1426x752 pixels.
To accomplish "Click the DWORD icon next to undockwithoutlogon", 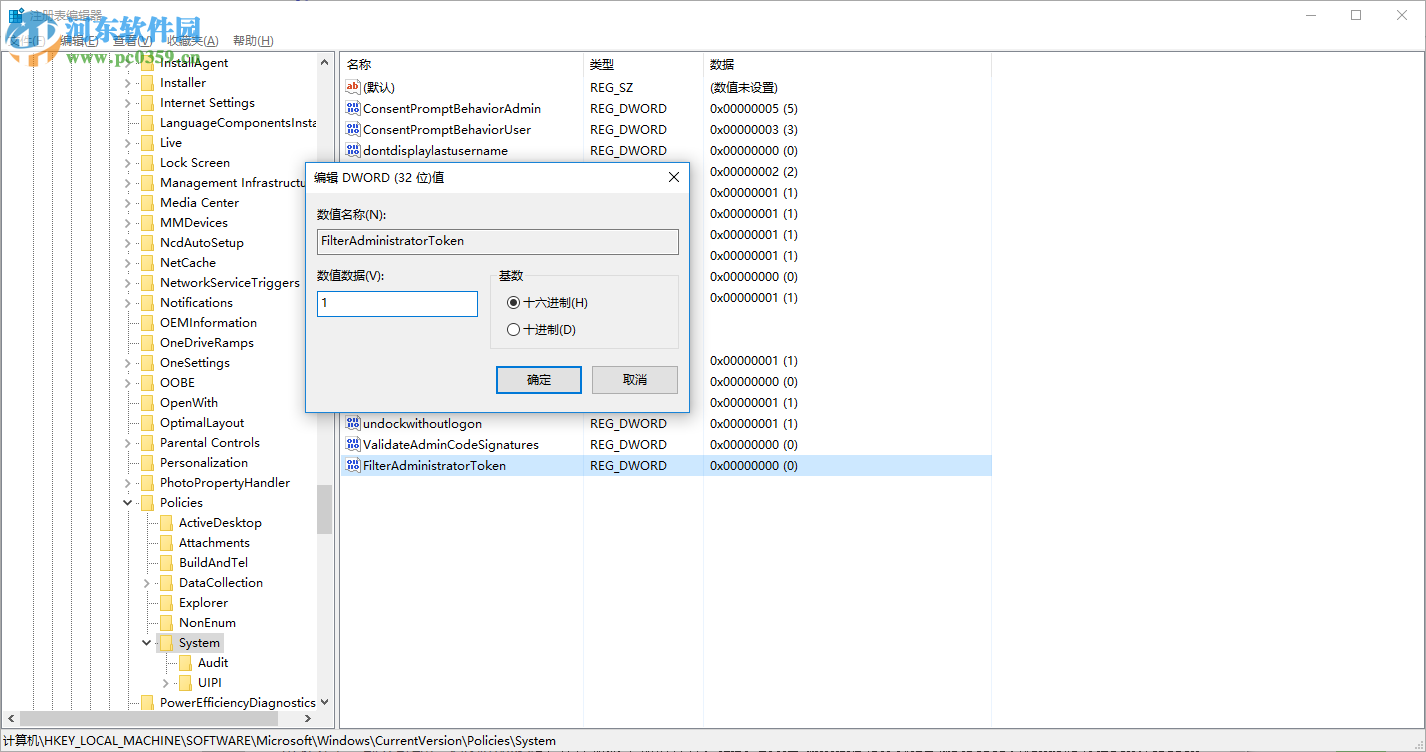I will (352, 423).
